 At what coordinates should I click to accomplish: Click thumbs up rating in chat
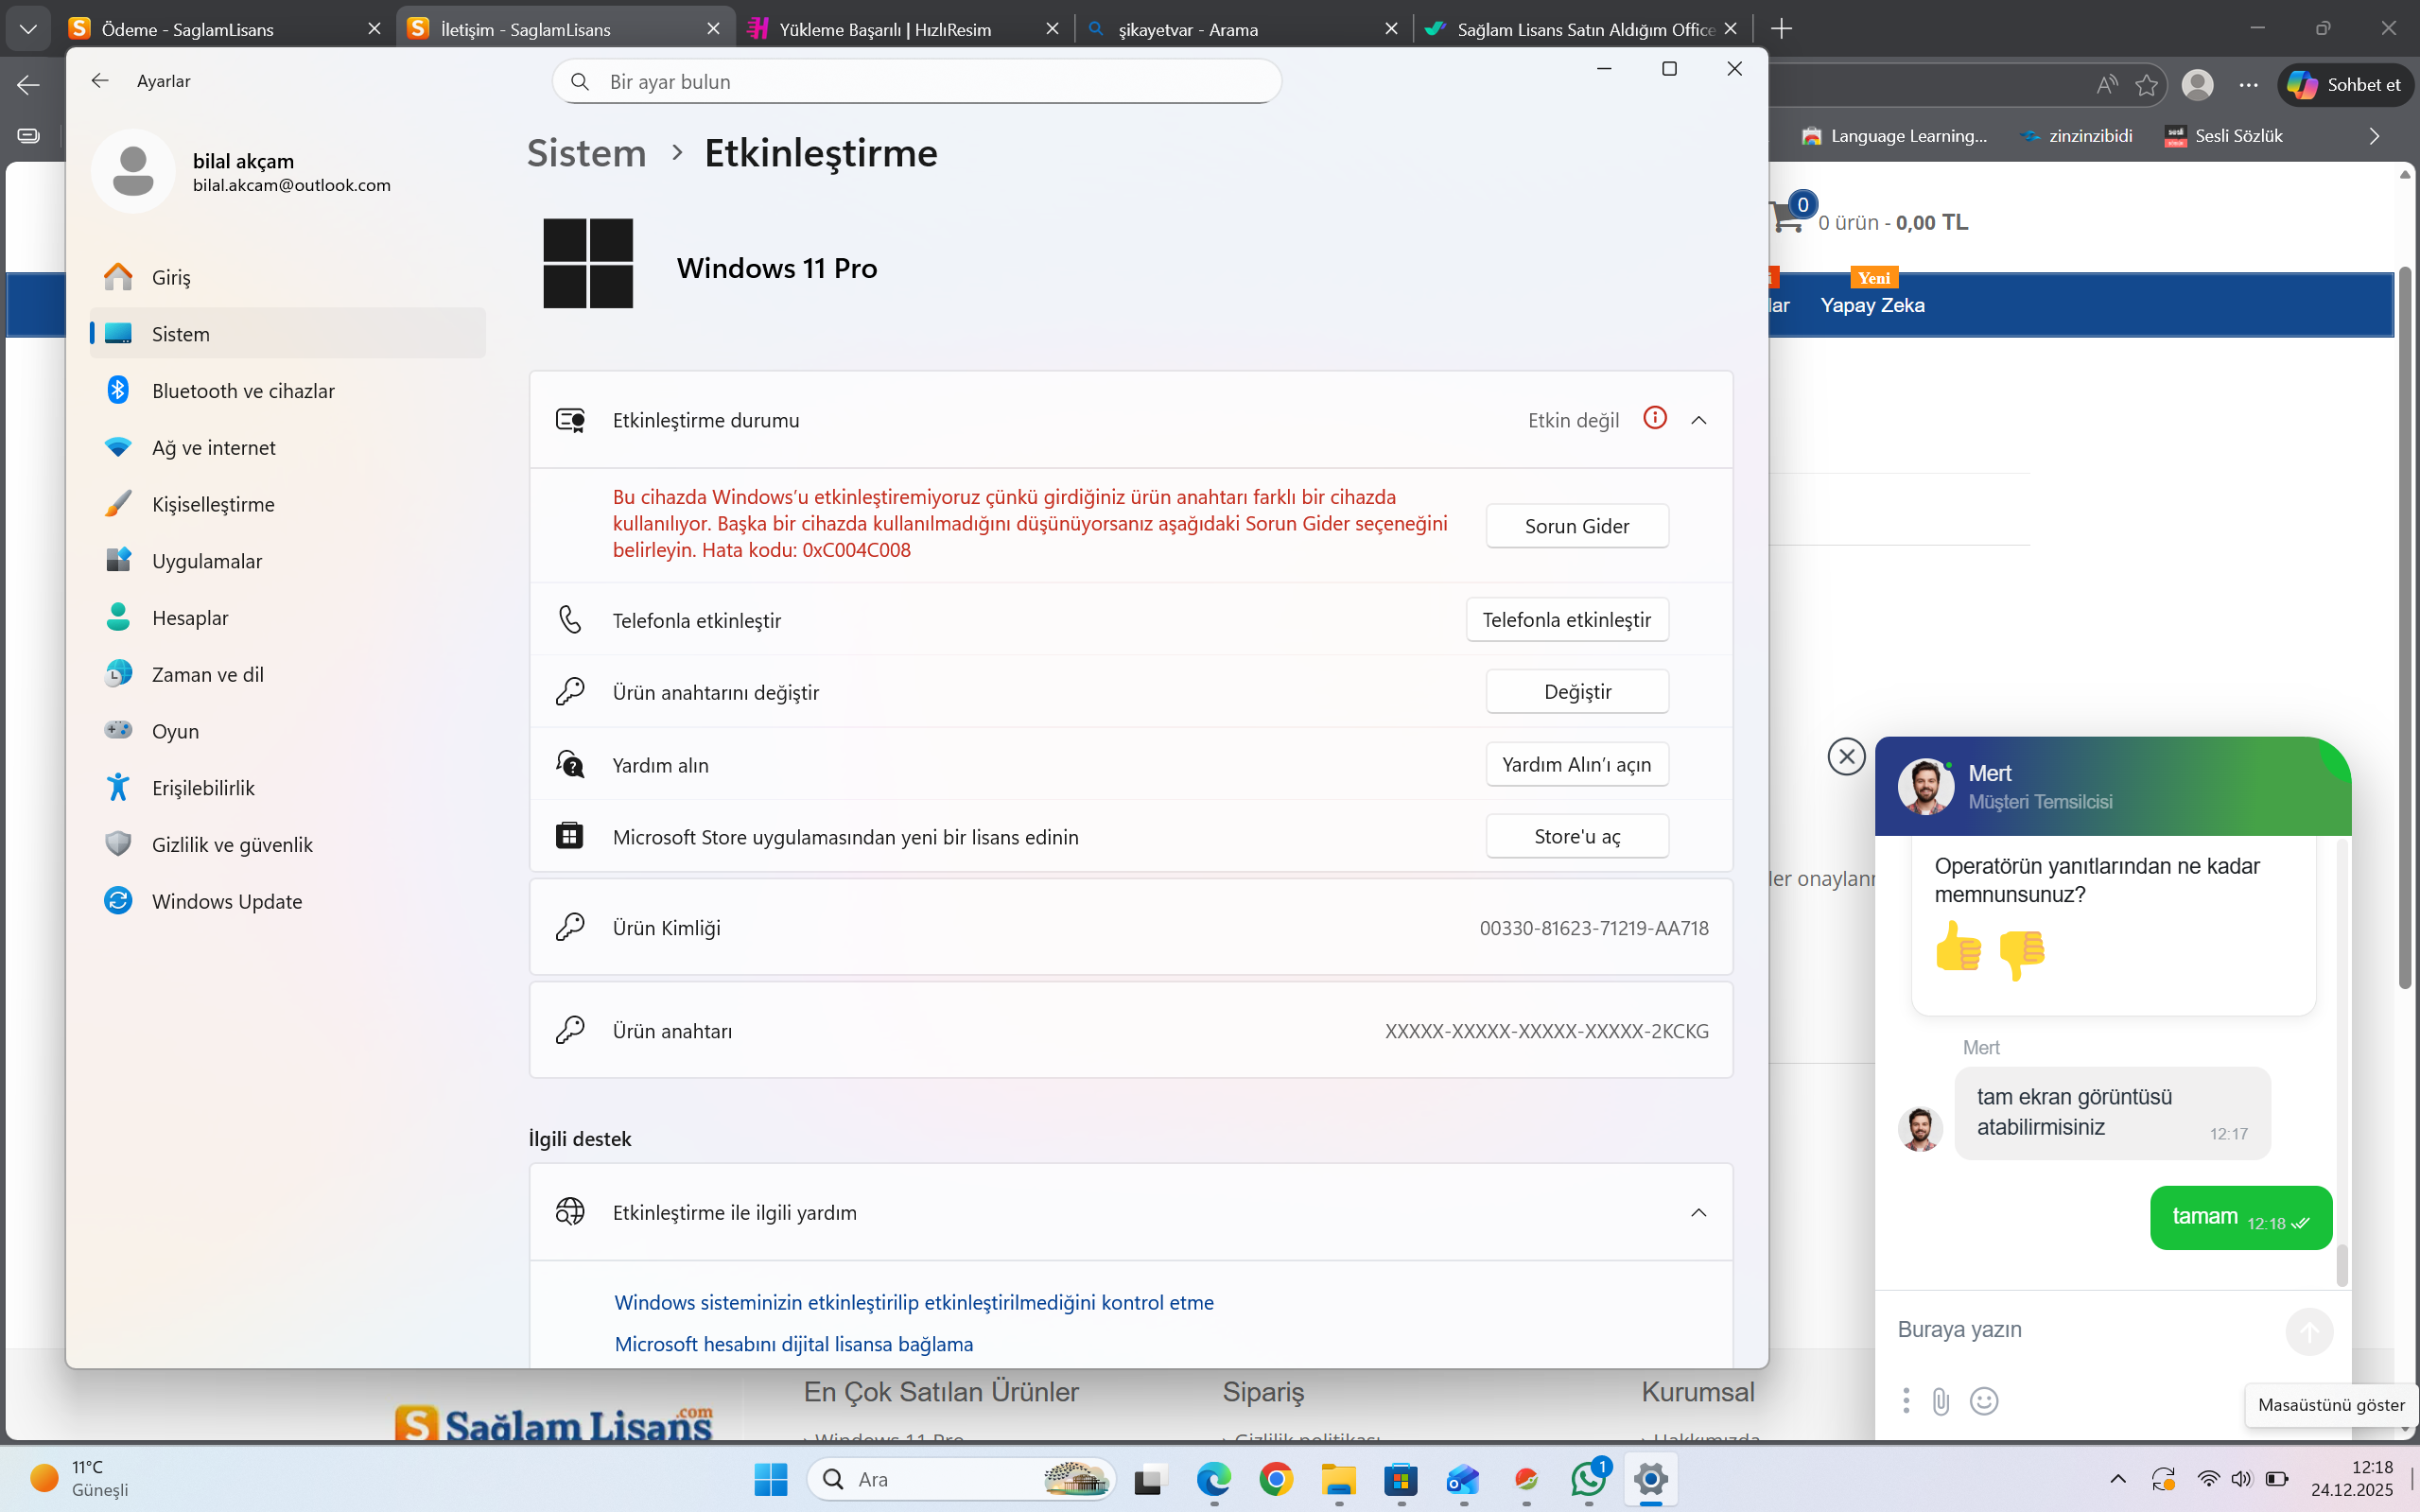point(1958,946)
